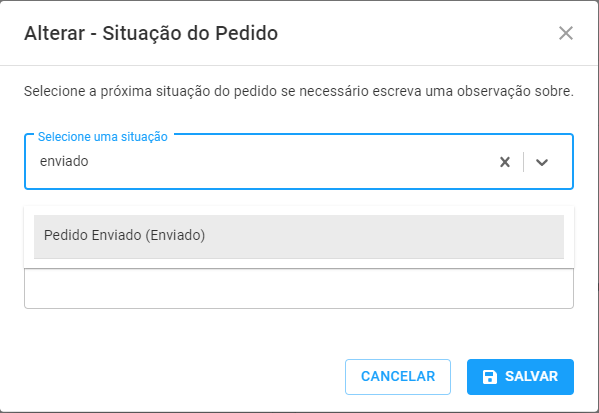This screenshot has width=599, height=413.
Task: Click the instruction text about próxima situação
Action: 299,91
